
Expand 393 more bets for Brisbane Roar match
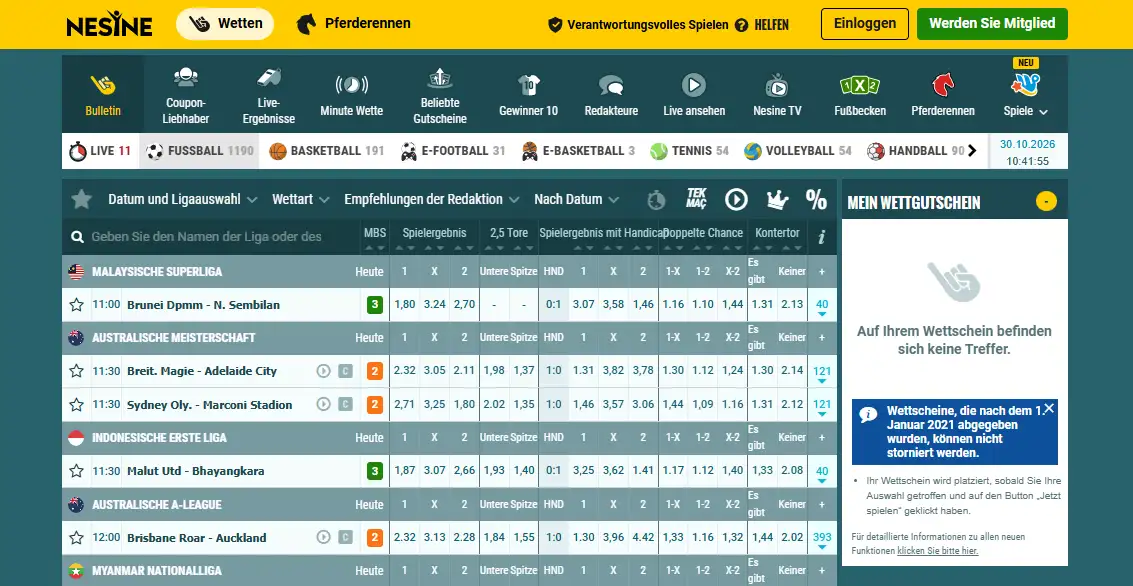(822, 538)
